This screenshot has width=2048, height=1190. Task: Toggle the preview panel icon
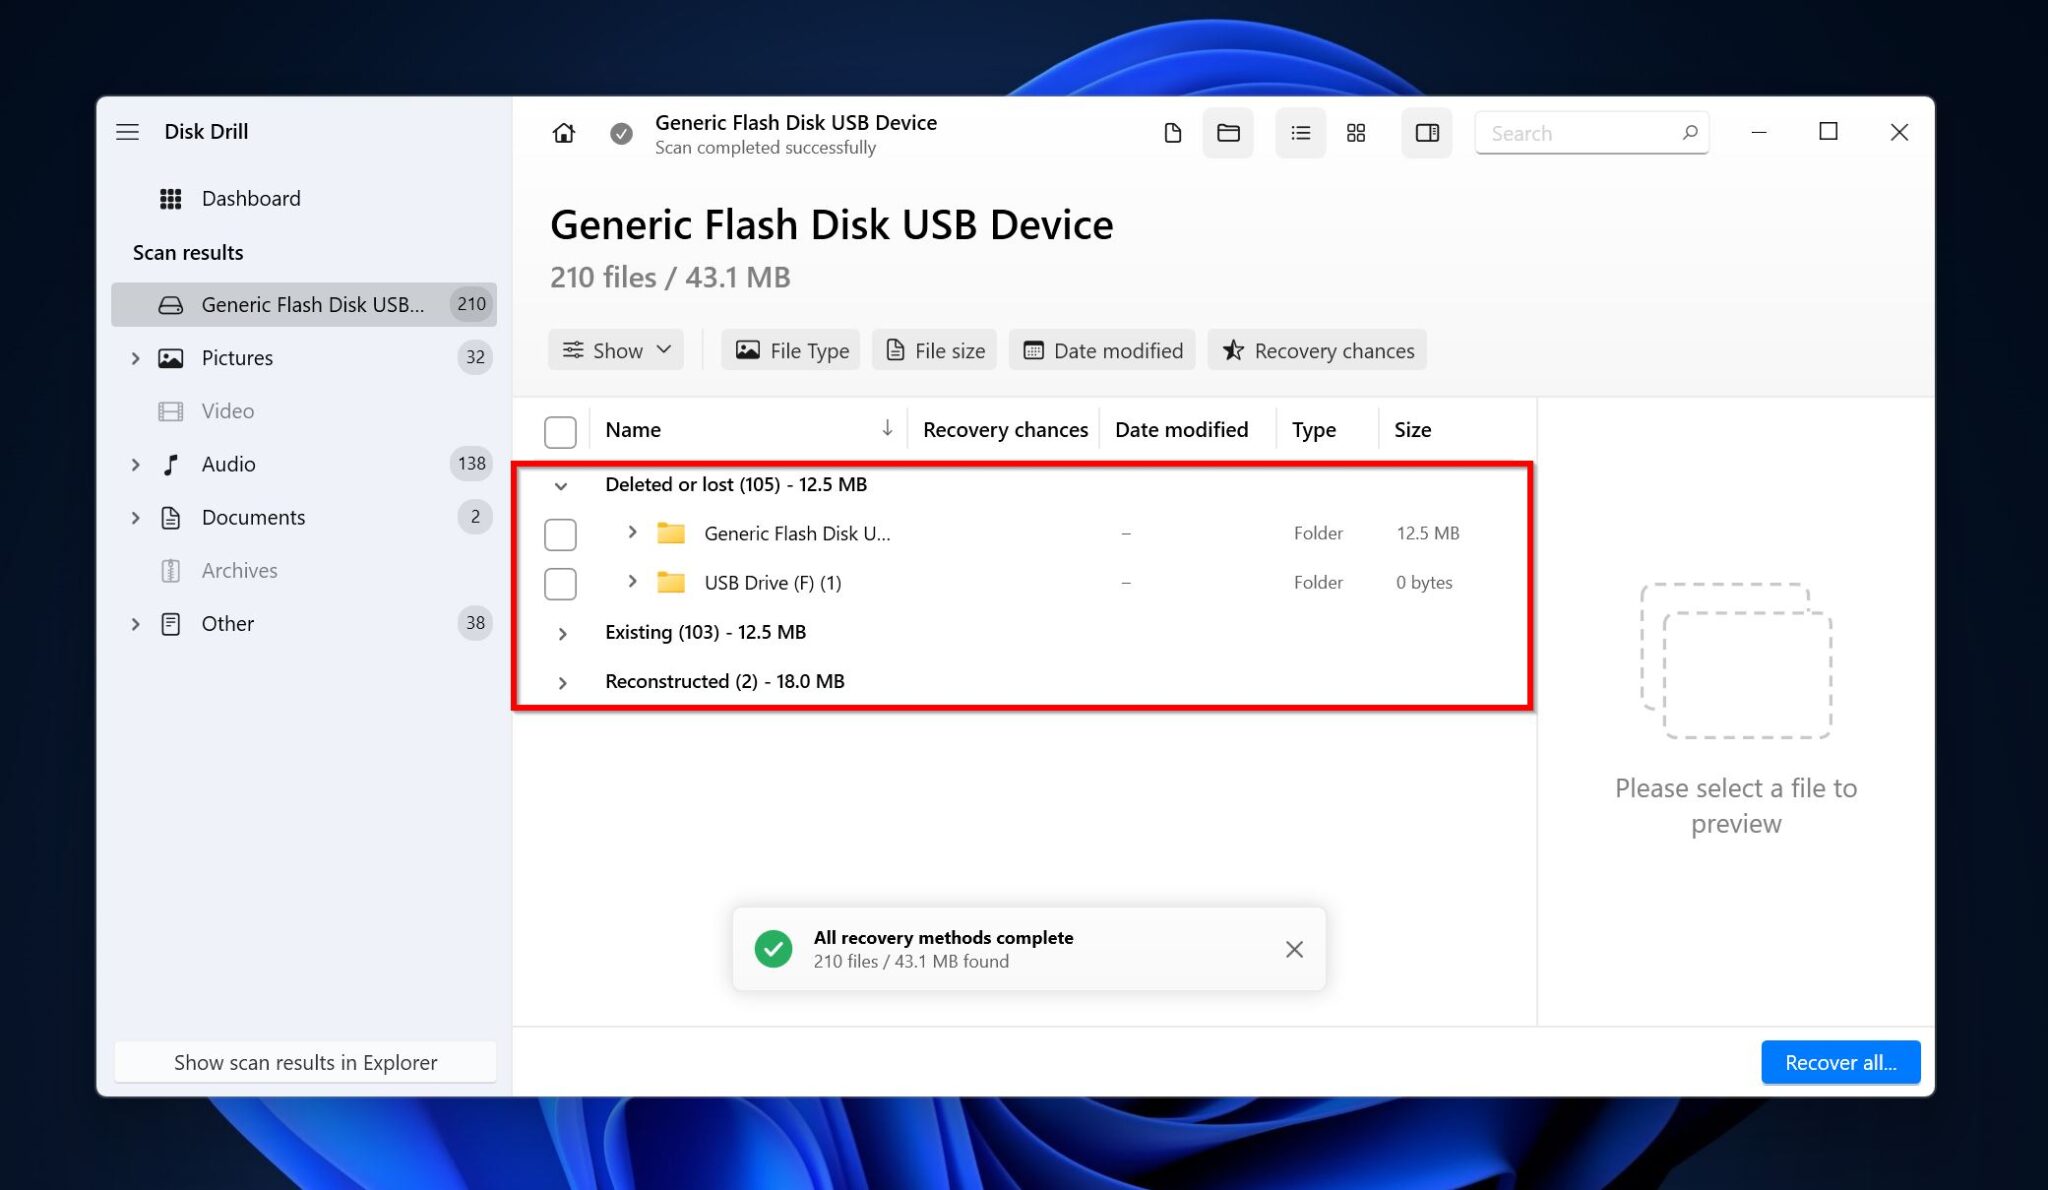1427,133
